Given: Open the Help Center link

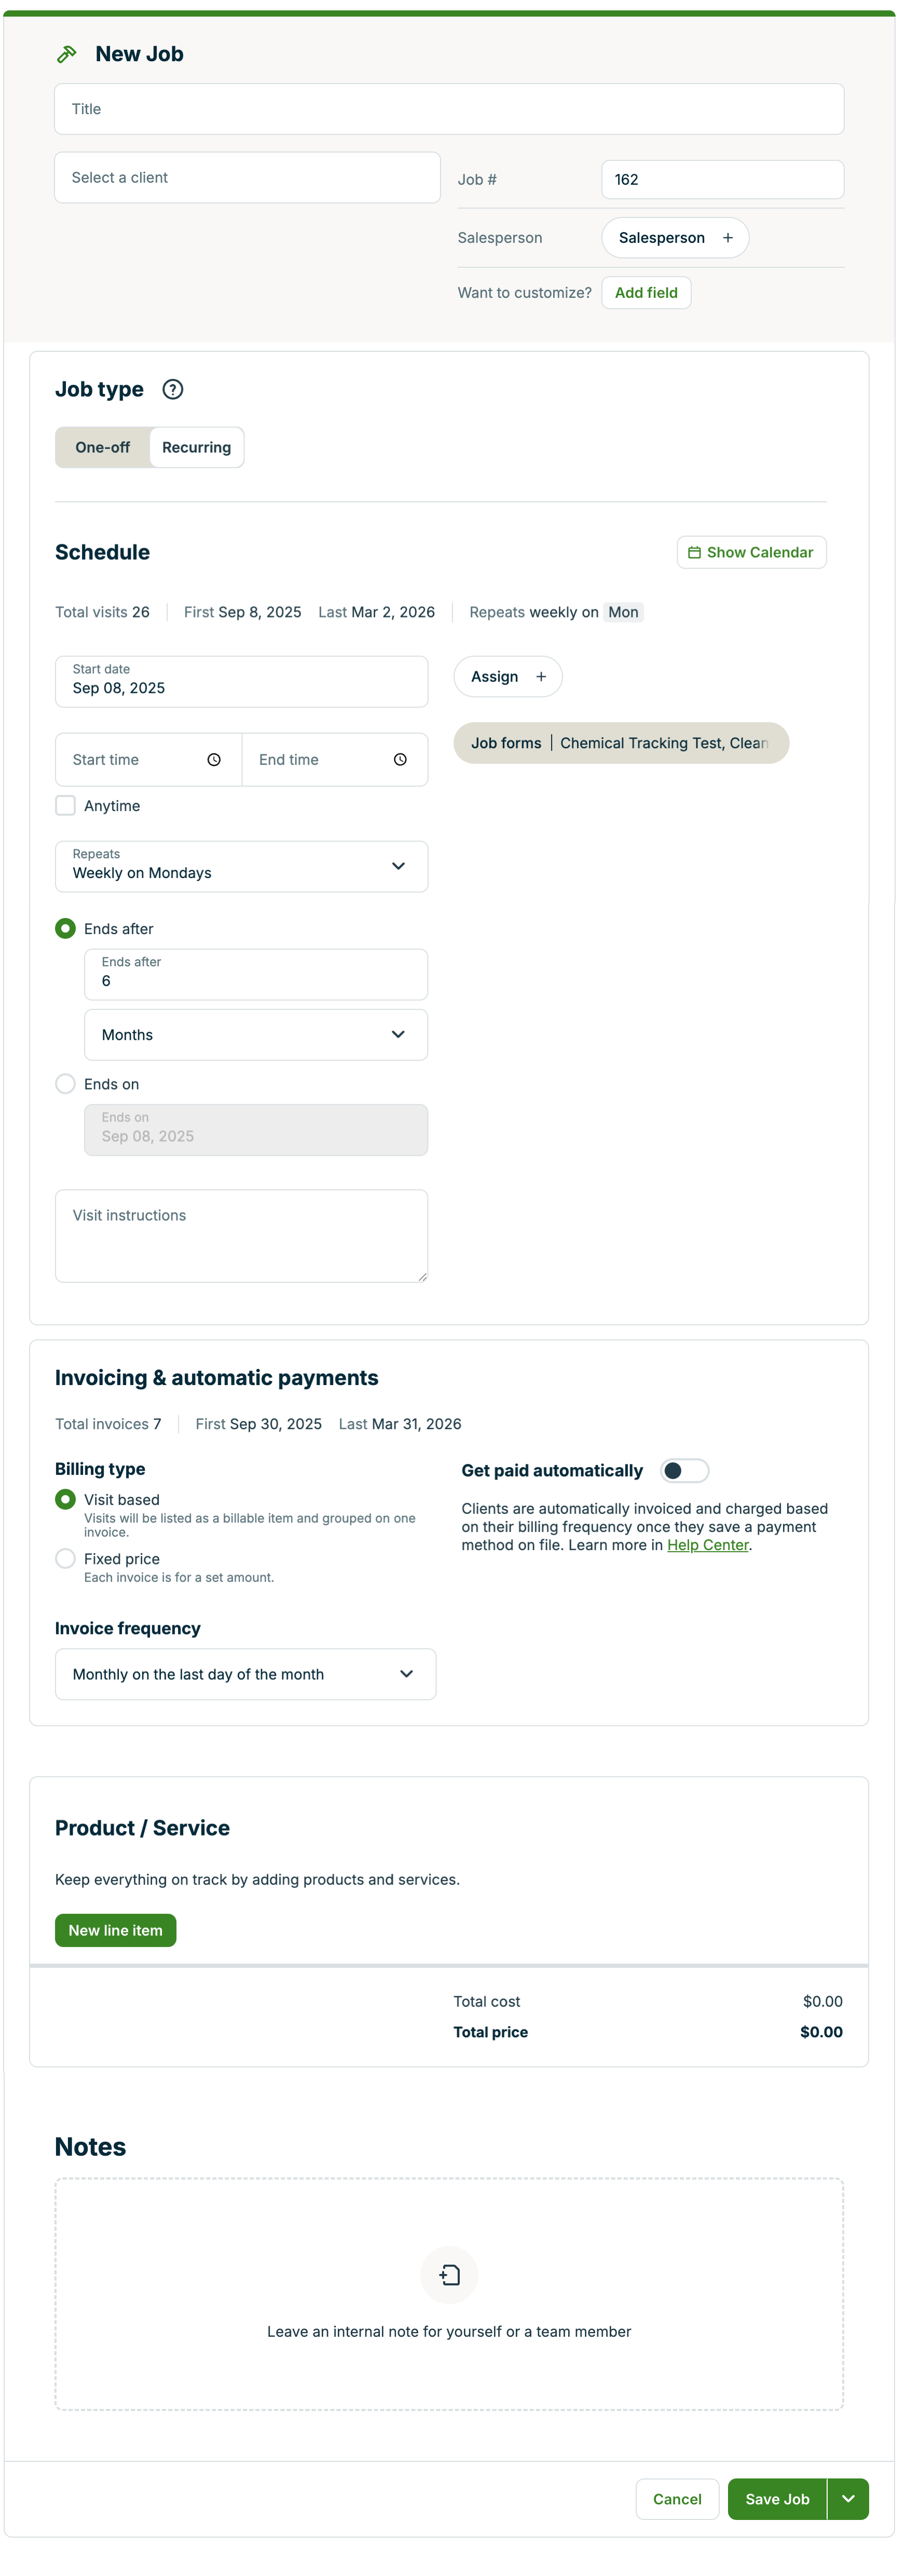Looking at the screenshot, I should (707, 1545).
